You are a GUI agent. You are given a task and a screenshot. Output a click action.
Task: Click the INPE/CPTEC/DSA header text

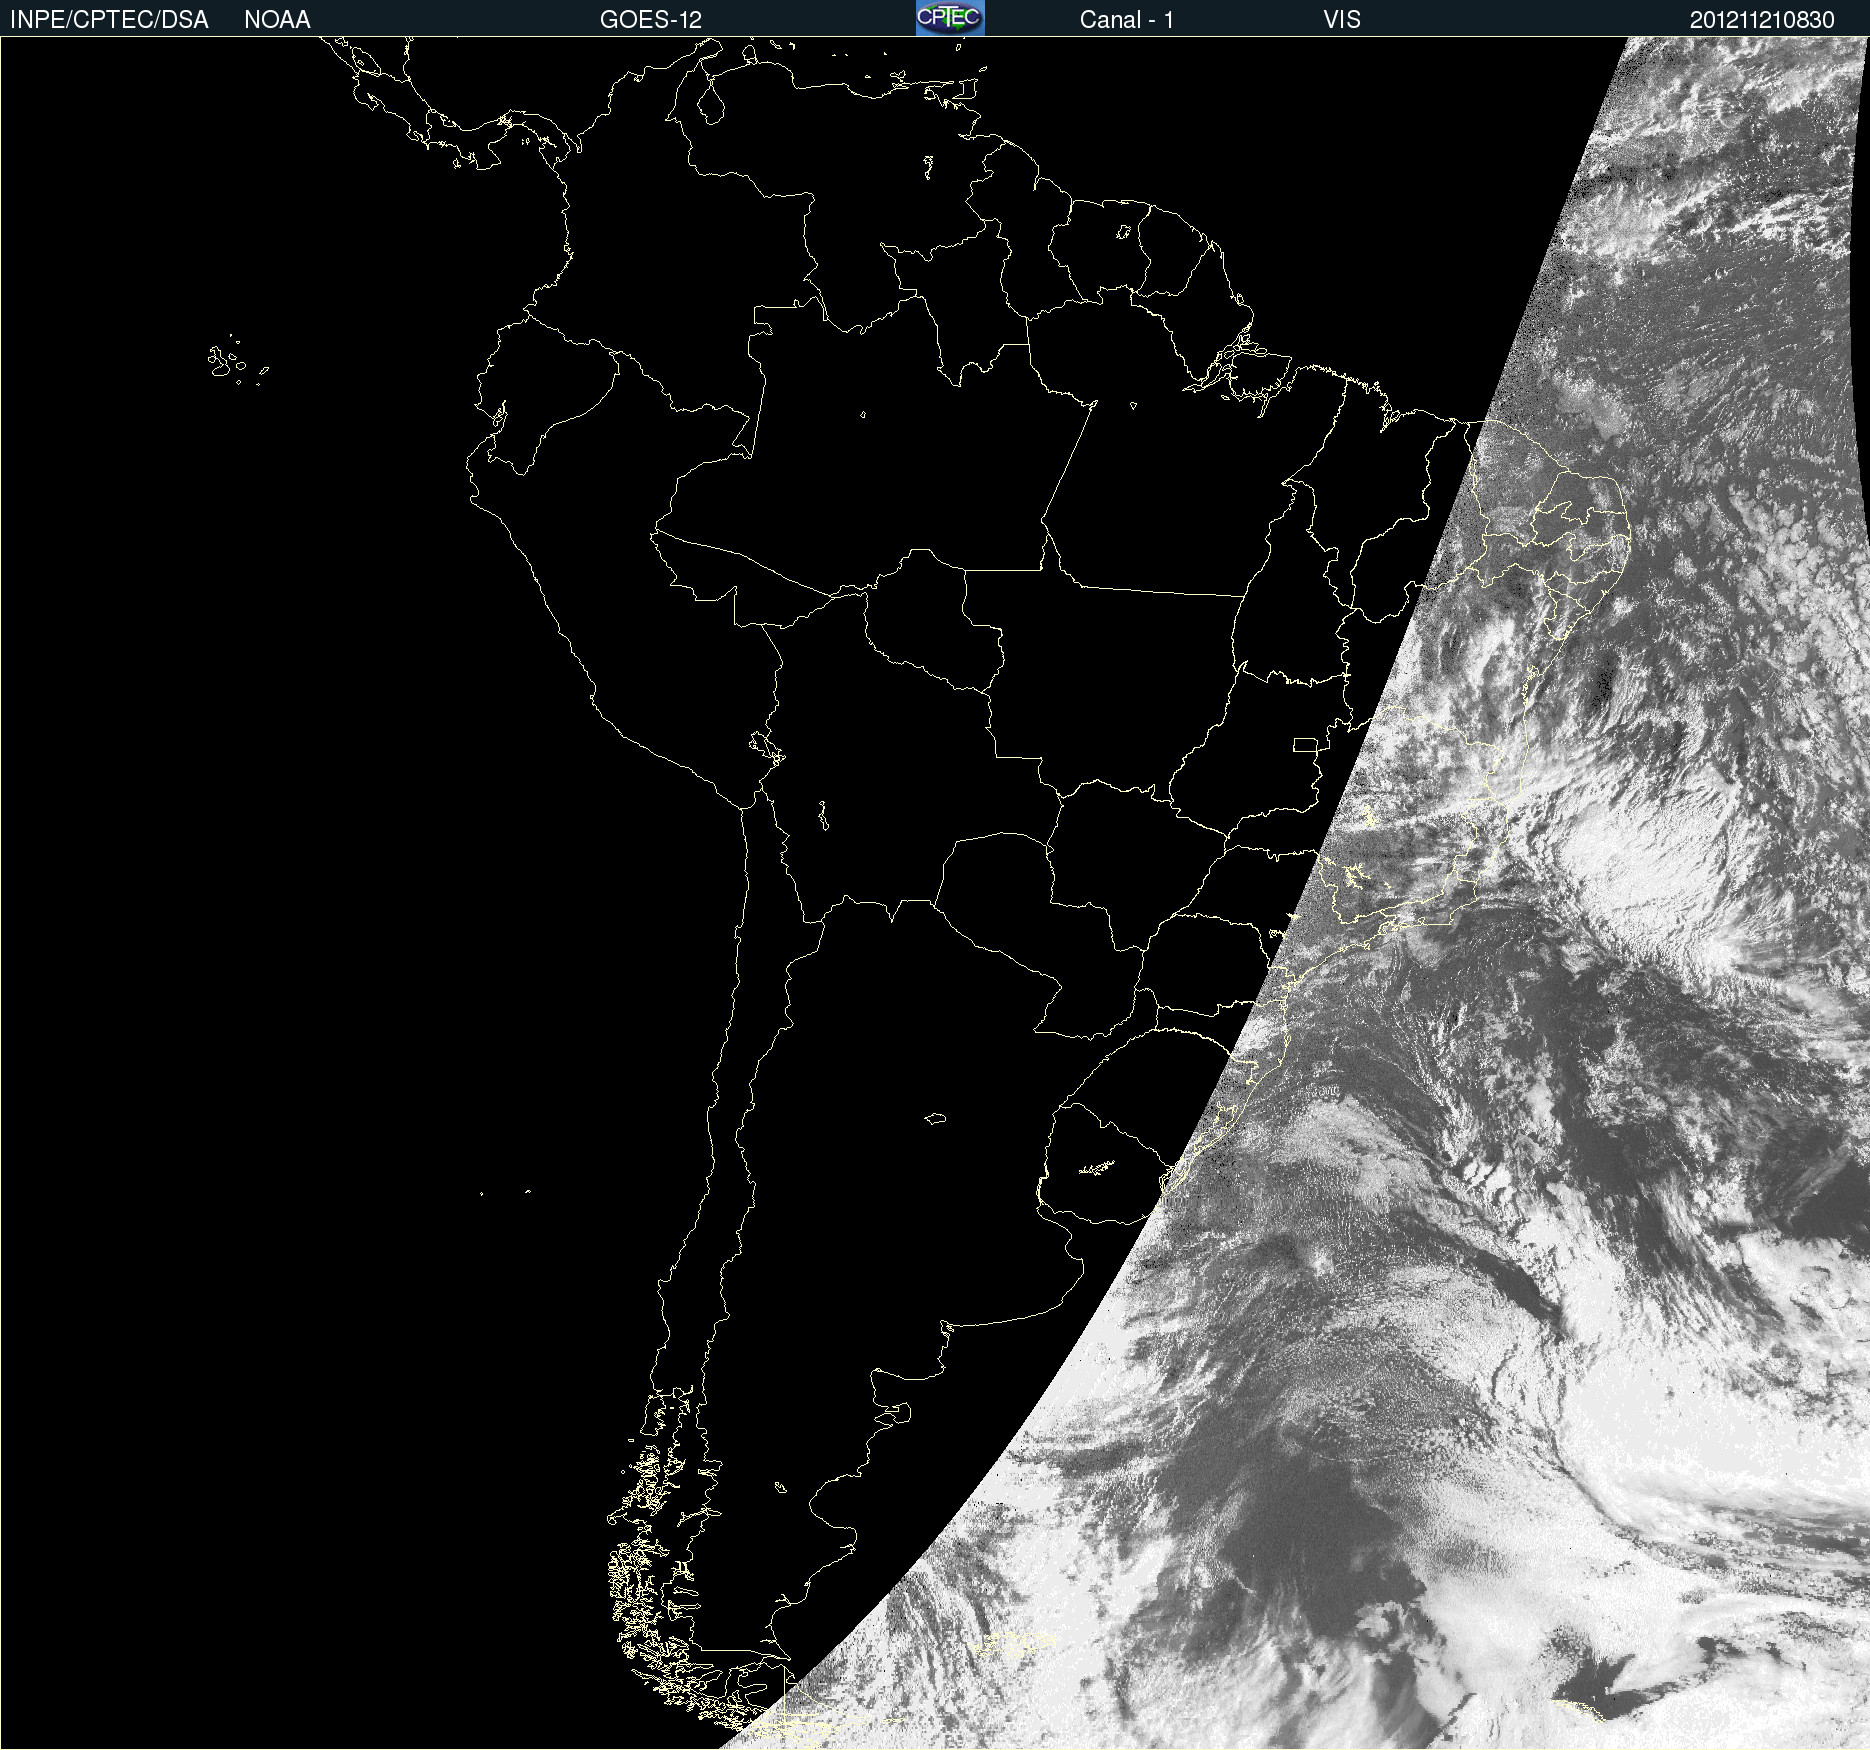click(109, 20)
